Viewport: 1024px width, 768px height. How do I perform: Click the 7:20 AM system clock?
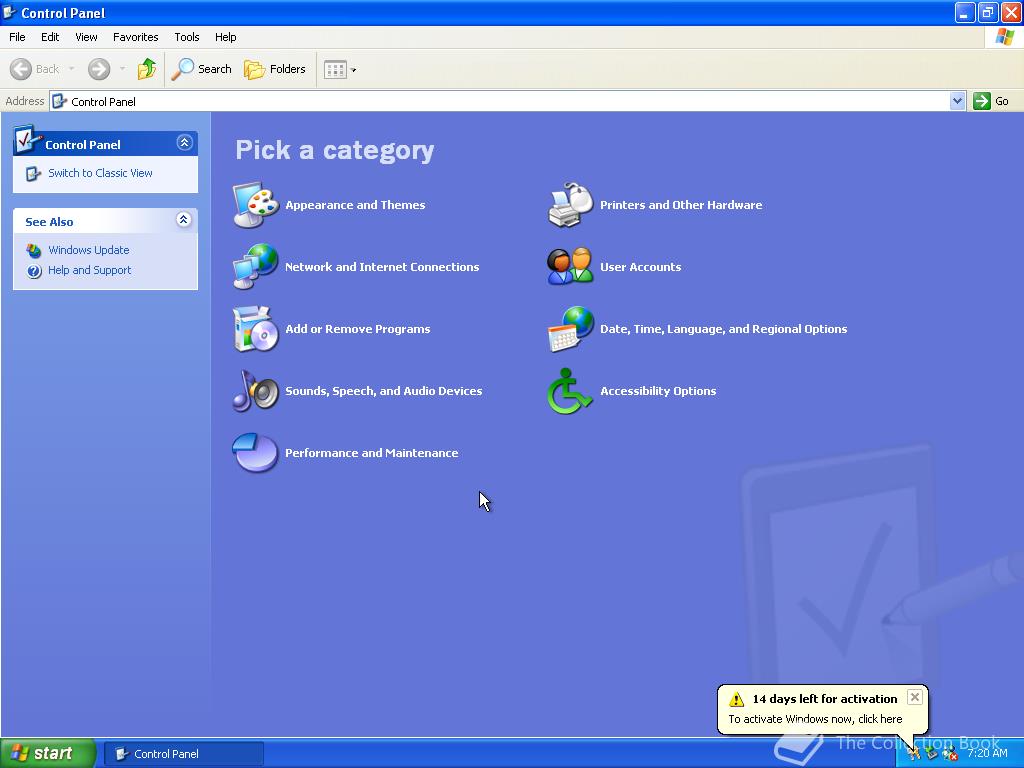pyautogui.click(x=987, y=753)
